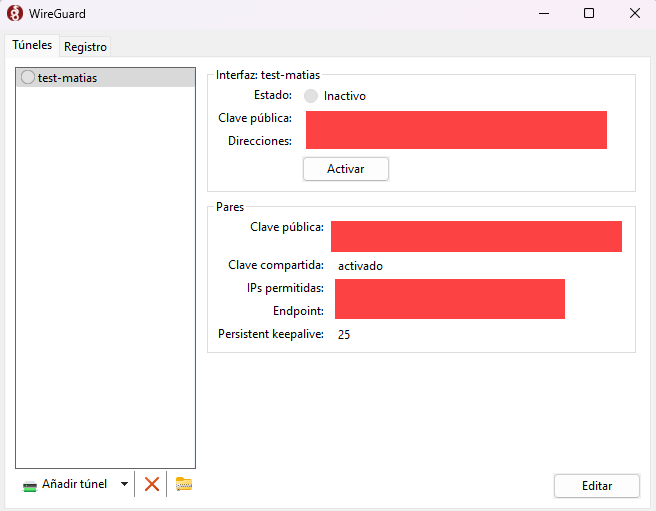Click the interface Clave pública redacted value
This screenshot has width=656, height=511.
point(456,120)
